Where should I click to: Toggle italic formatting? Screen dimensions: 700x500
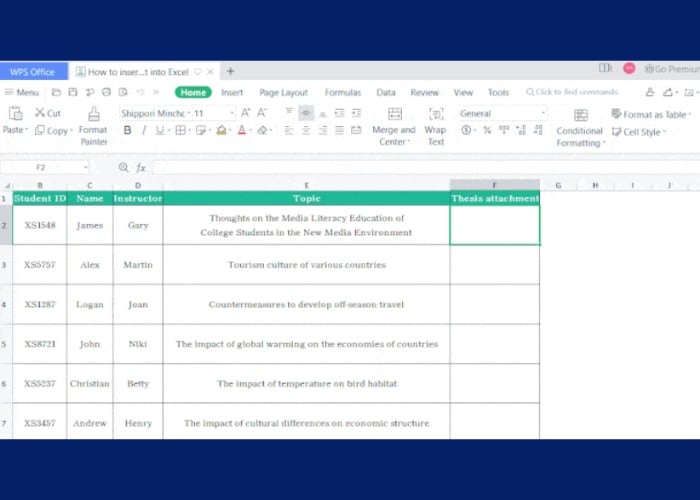(x=145, y=130)
